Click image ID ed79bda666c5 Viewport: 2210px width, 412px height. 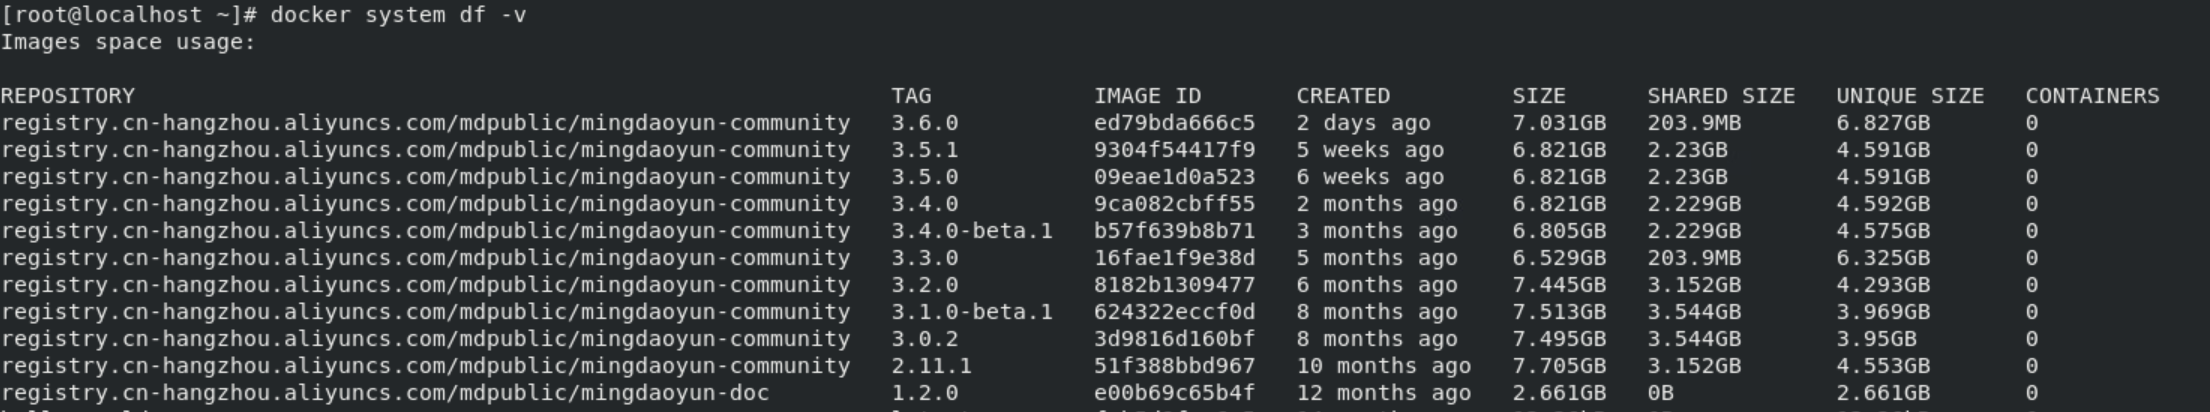tap(1174, 123)
